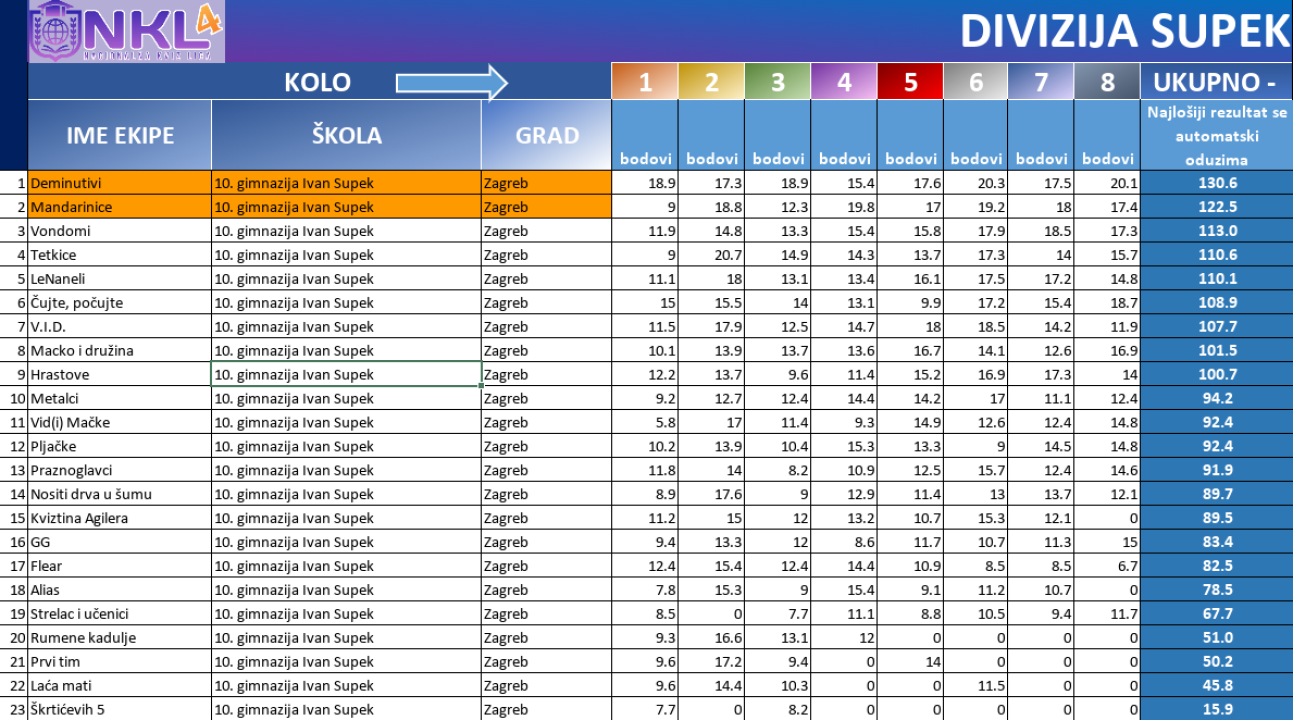Click the KOLO label cell
This screenshot has width=1293, height=720.
(x=317, y=82)
